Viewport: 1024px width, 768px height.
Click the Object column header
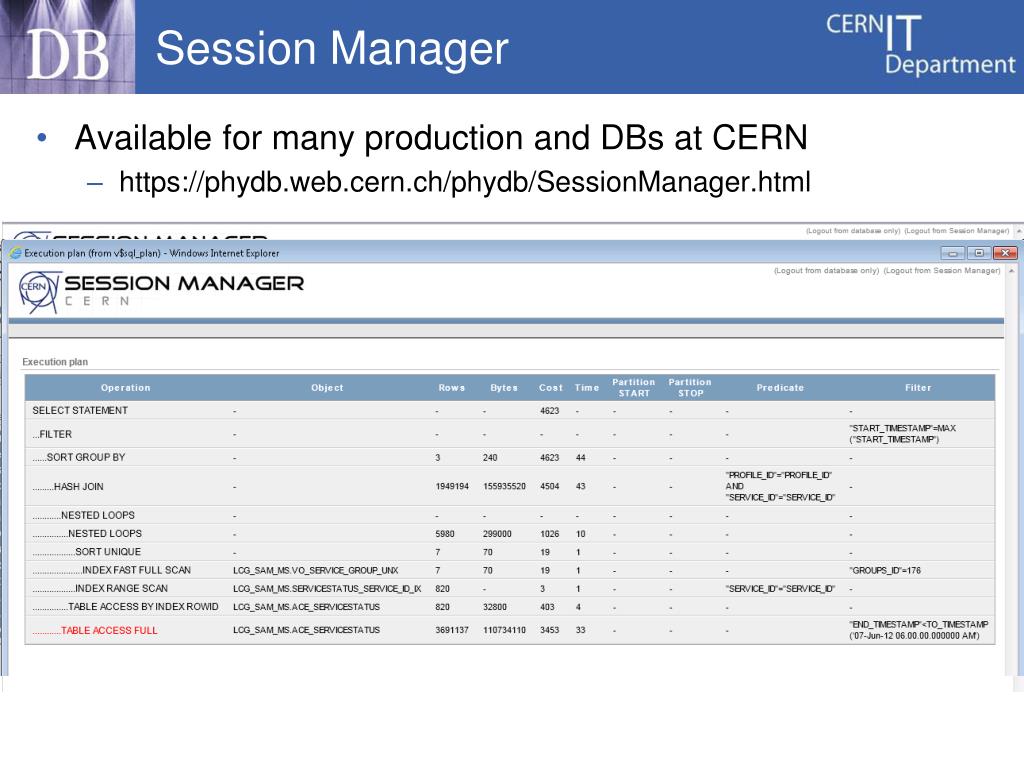click(327, 387)
